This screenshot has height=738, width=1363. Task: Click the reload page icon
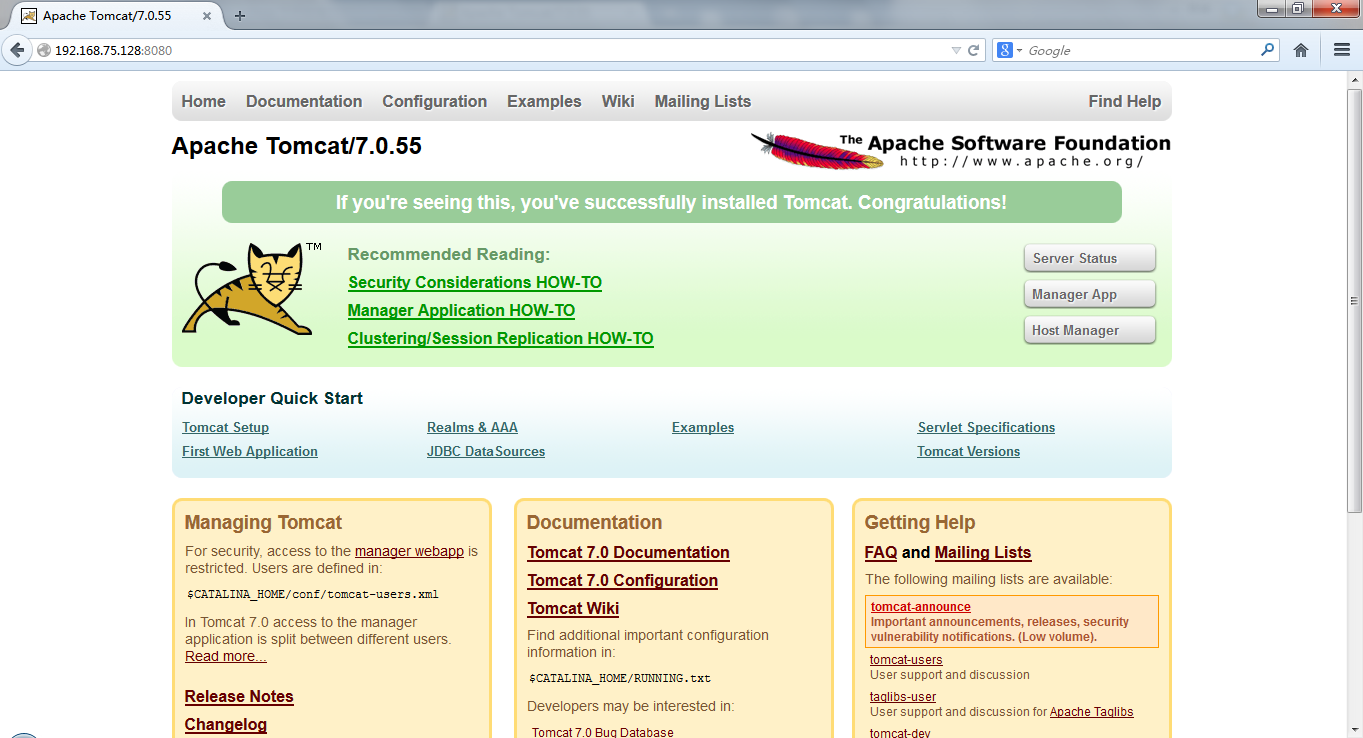[973, 50]
